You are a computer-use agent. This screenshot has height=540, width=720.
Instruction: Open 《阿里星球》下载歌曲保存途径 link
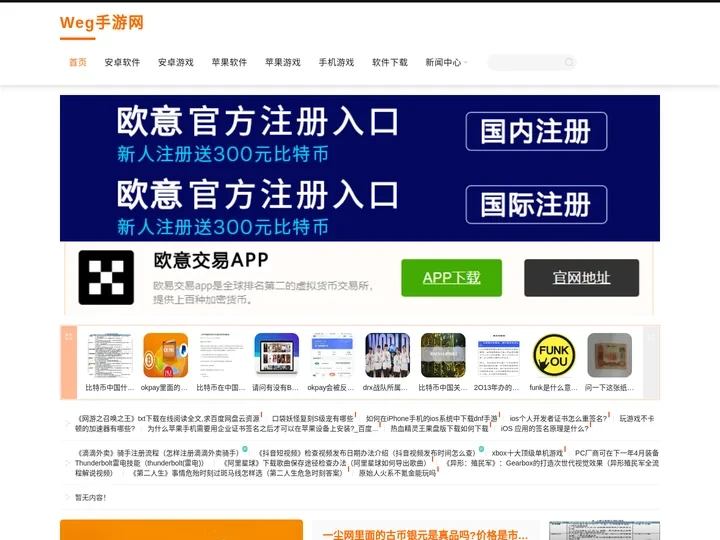(326, 463)
